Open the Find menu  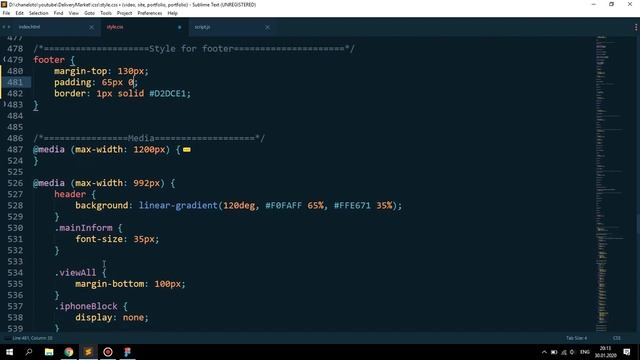coord(58,13)
